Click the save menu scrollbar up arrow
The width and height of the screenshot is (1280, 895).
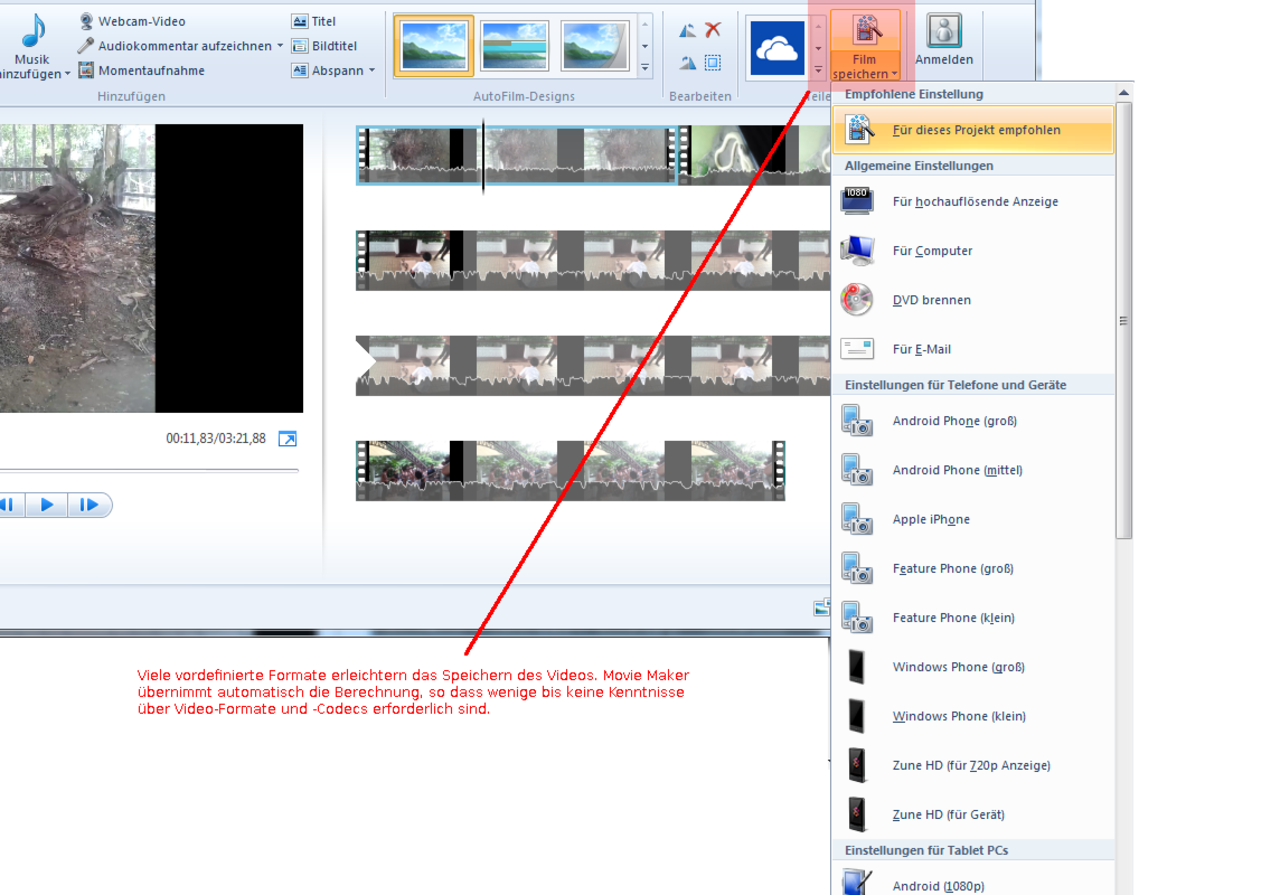[1124, 92]
